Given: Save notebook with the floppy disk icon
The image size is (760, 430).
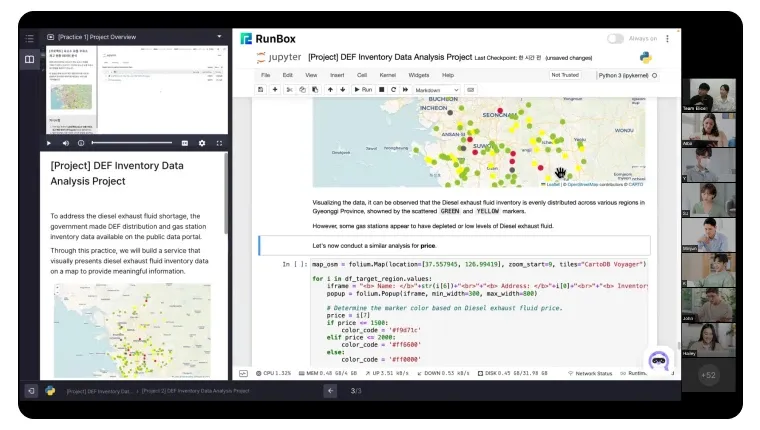Looking at the screenshot, I should (x=261, y=90).
